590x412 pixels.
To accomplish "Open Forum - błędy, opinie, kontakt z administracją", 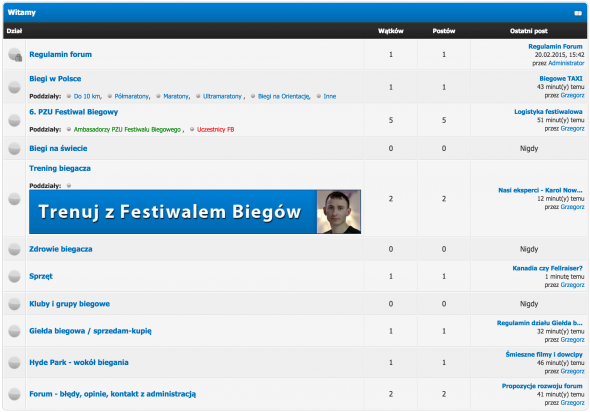I will (113, 394).
